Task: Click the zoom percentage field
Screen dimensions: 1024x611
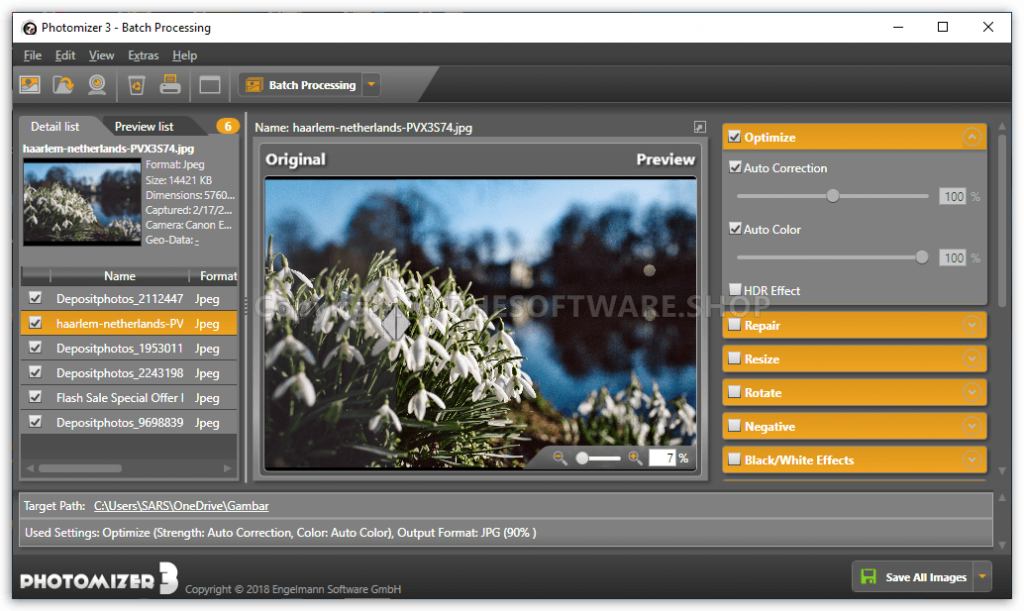Action: coord(662,458)
